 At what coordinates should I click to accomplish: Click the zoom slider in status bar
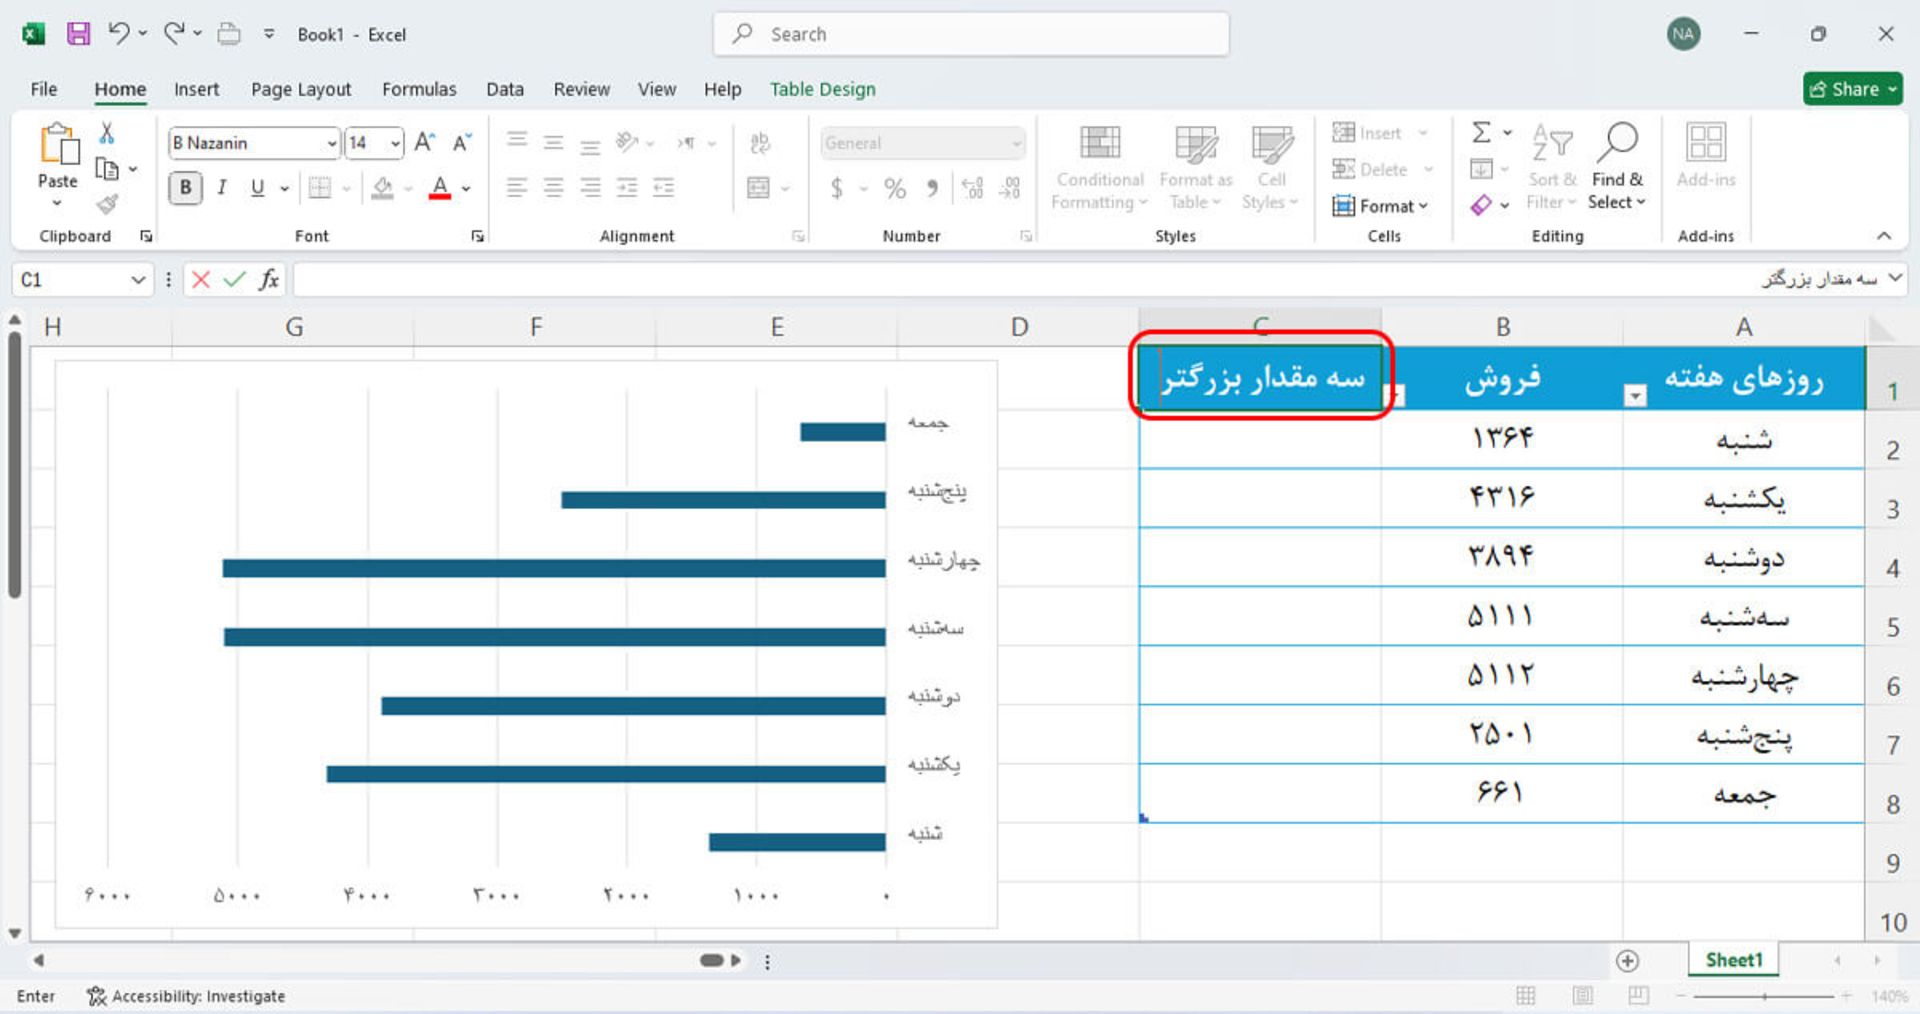pyautogui.click(x=1764, y=996)
